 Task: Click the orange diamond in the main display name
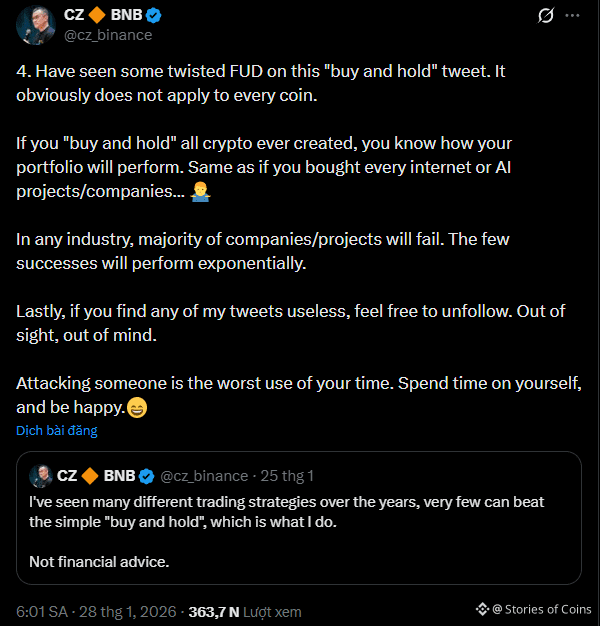click(x=99, y=15)
